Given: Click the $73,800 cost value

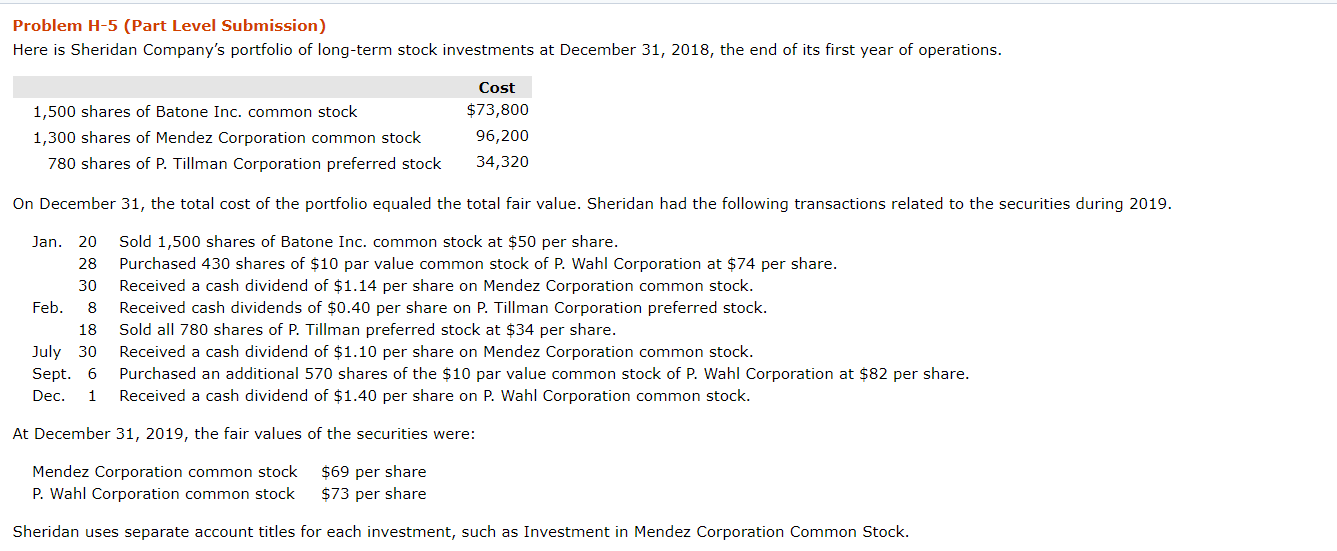Looking at the screenshot, I should [x=497, y=110].
